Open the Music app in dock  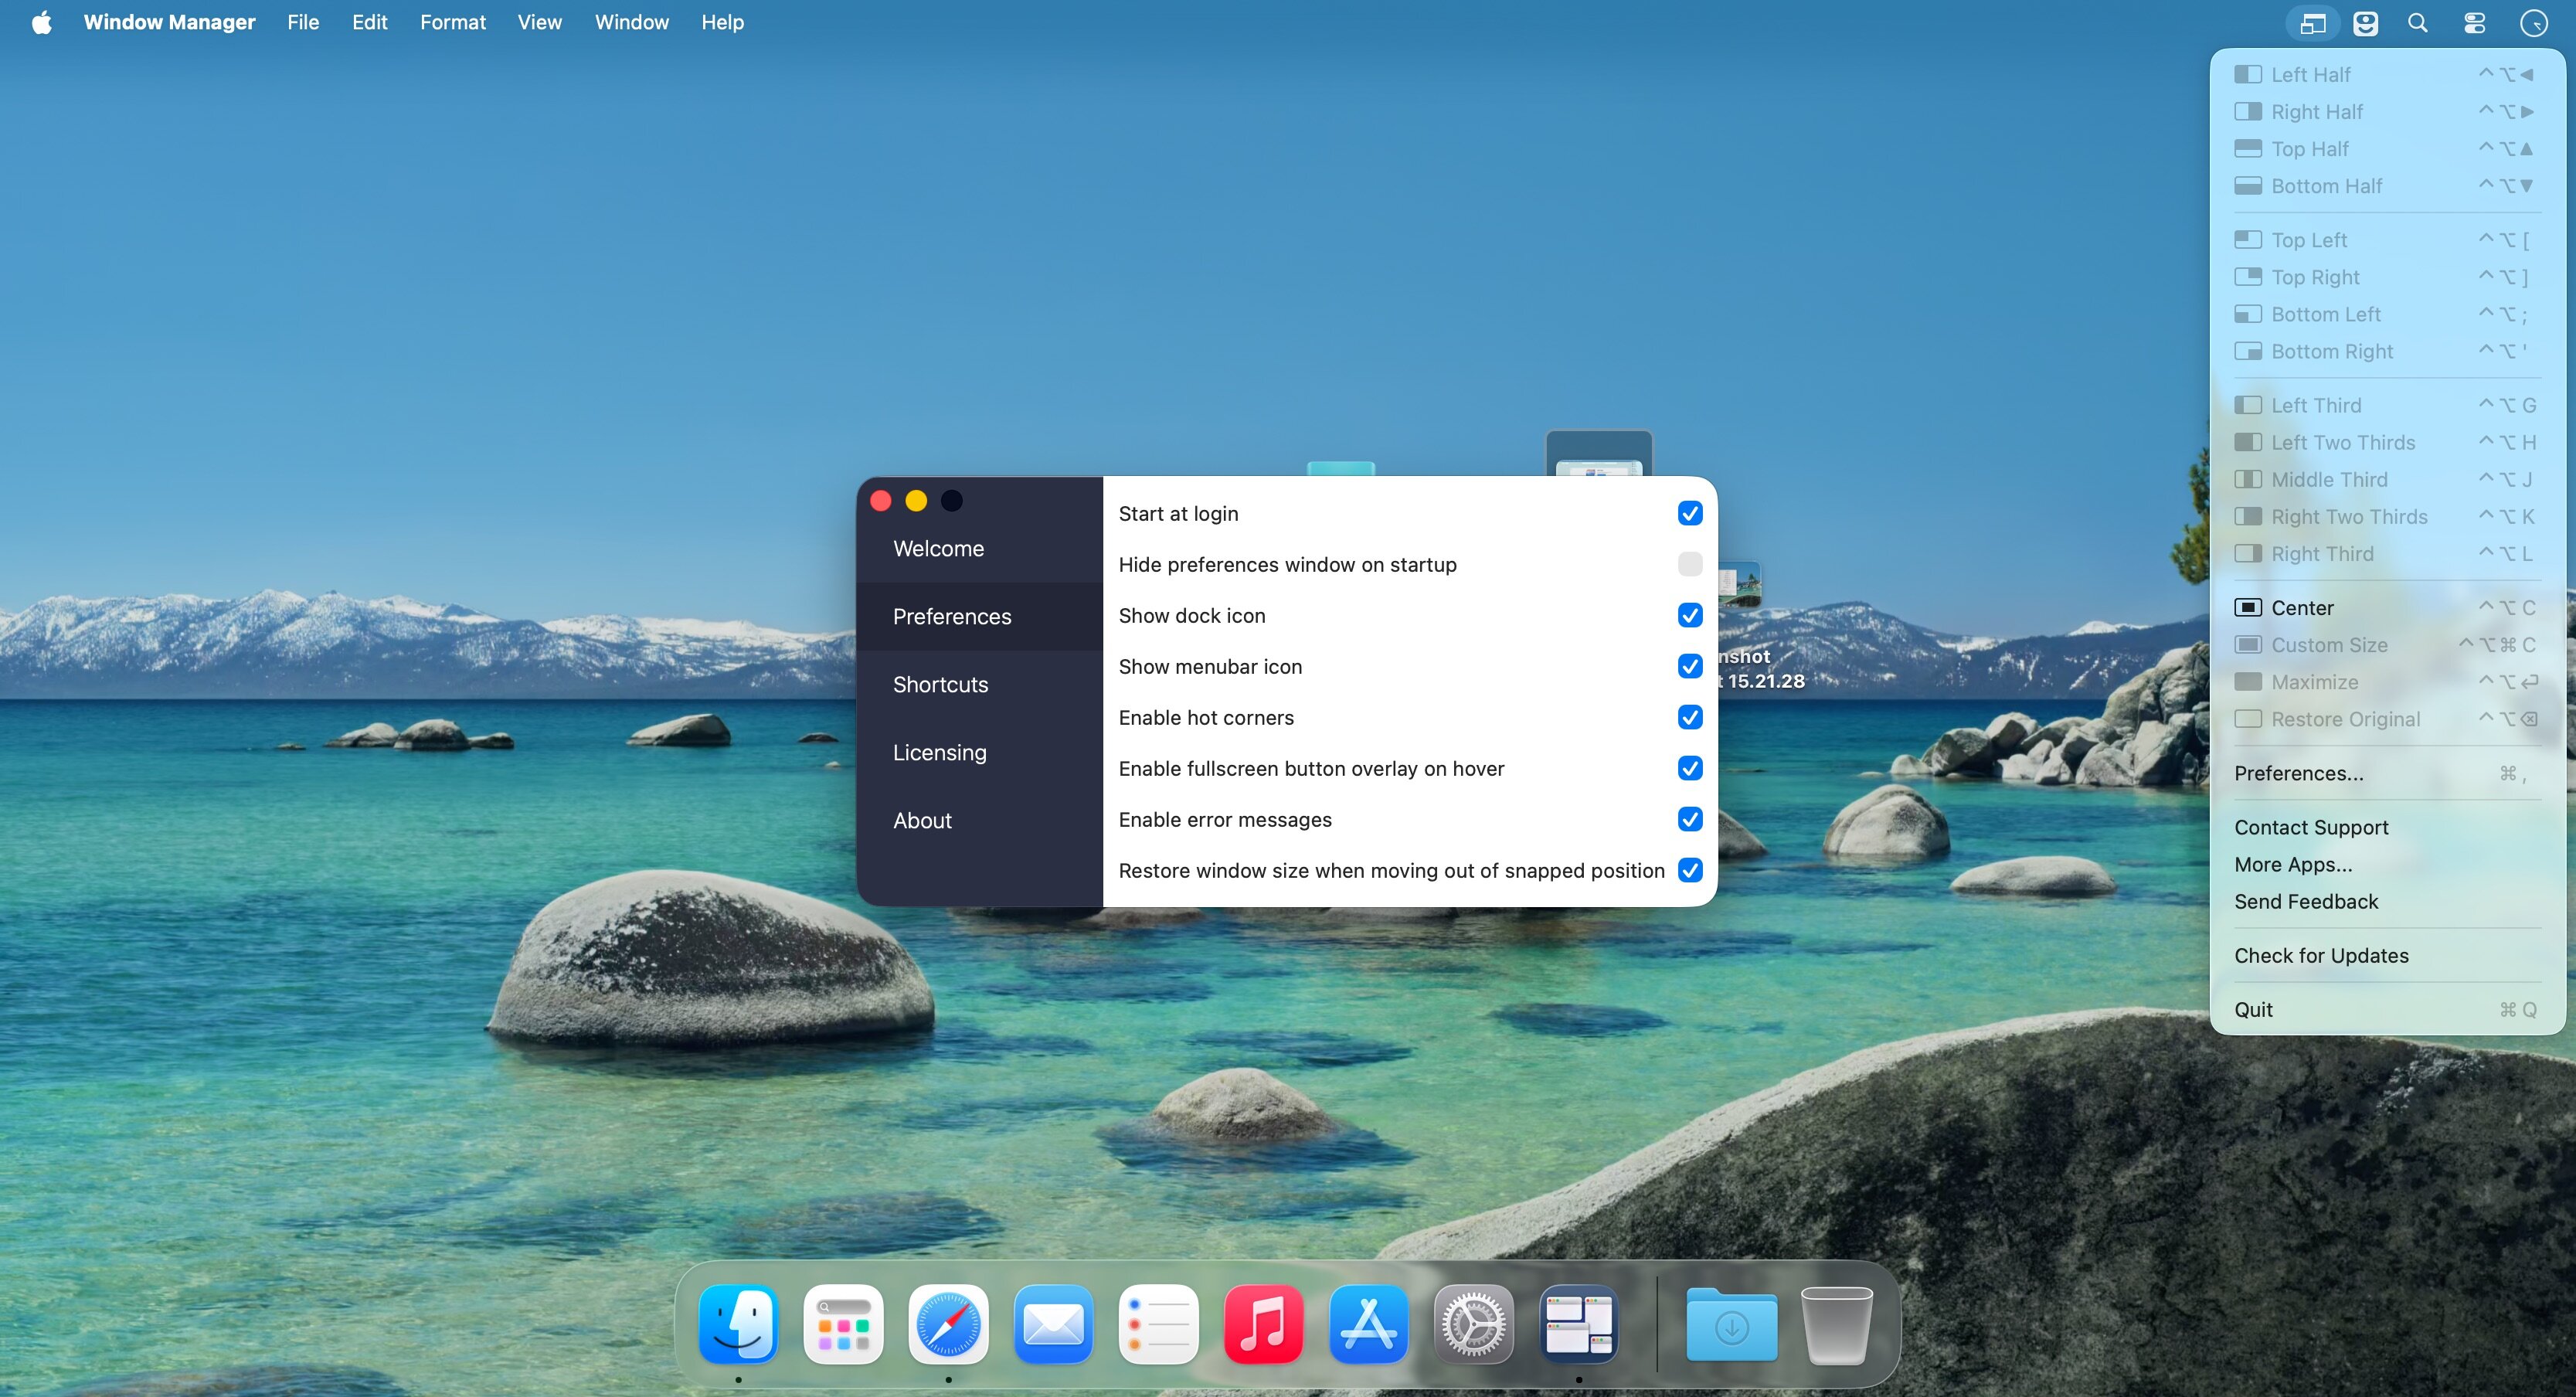(x=1263, y=1324)
